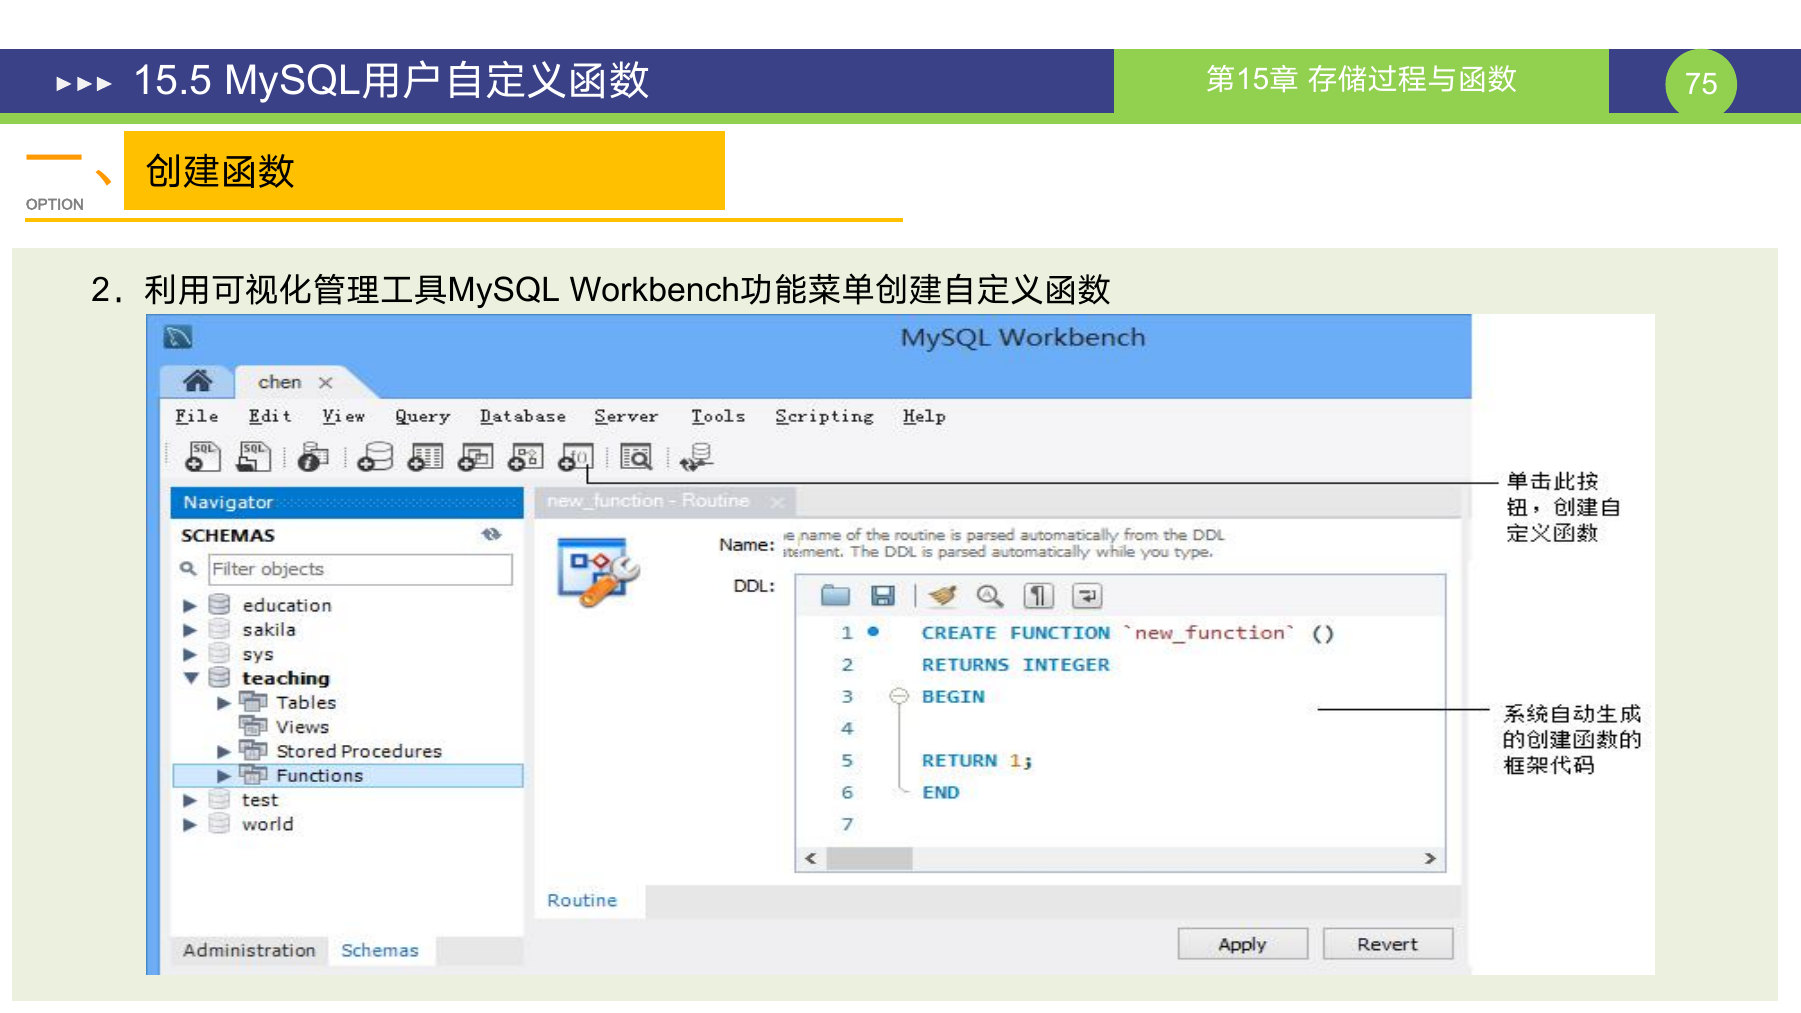This screenshot has width=1801, height=1013.
Task: Click the DDL scrollbar left arrow
Action: pyautogui.click(x=810, y=858)
